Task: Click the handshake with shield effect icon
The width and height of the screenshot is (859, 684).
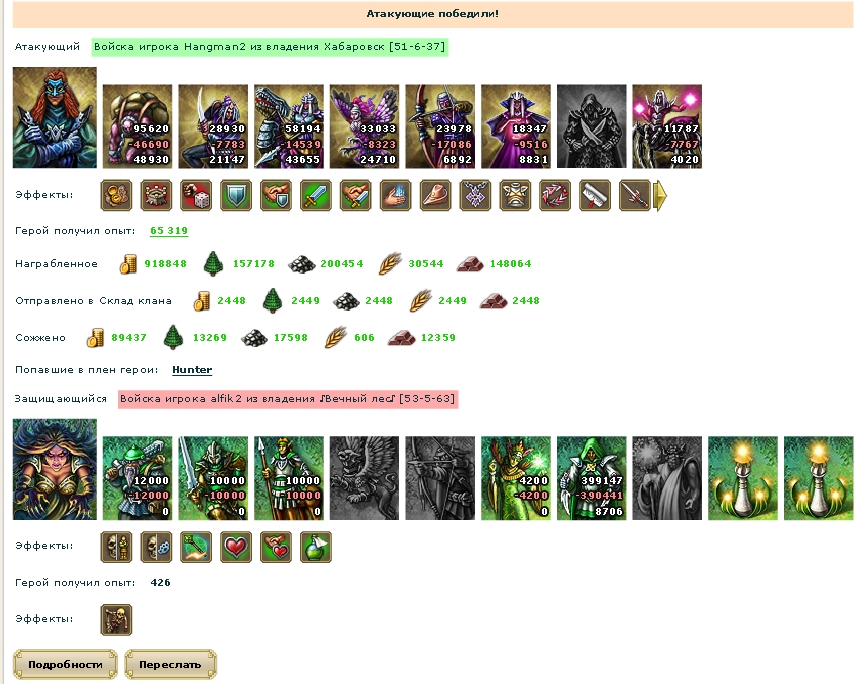Action: tap(276, 195)
